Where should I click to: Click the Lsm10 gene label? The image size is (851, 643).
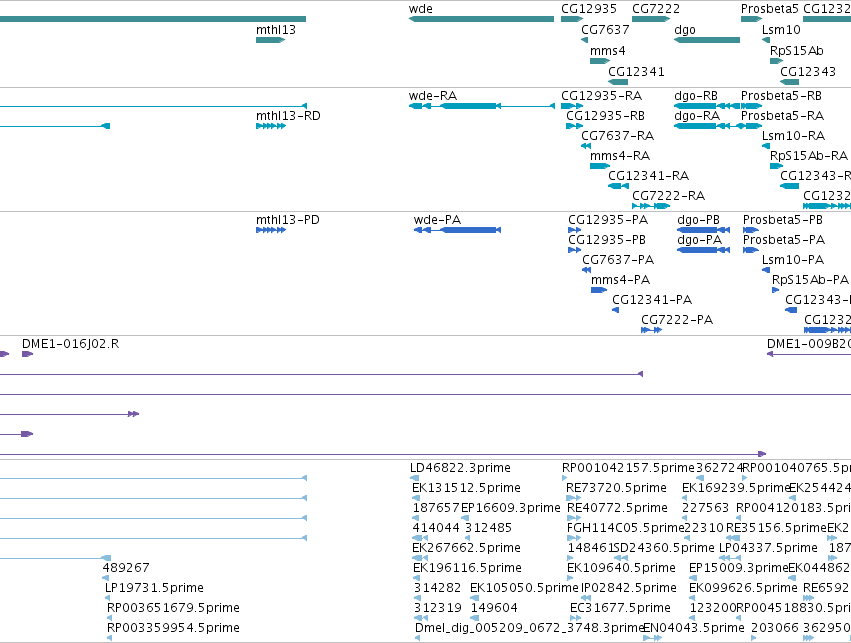coord(781,30)
